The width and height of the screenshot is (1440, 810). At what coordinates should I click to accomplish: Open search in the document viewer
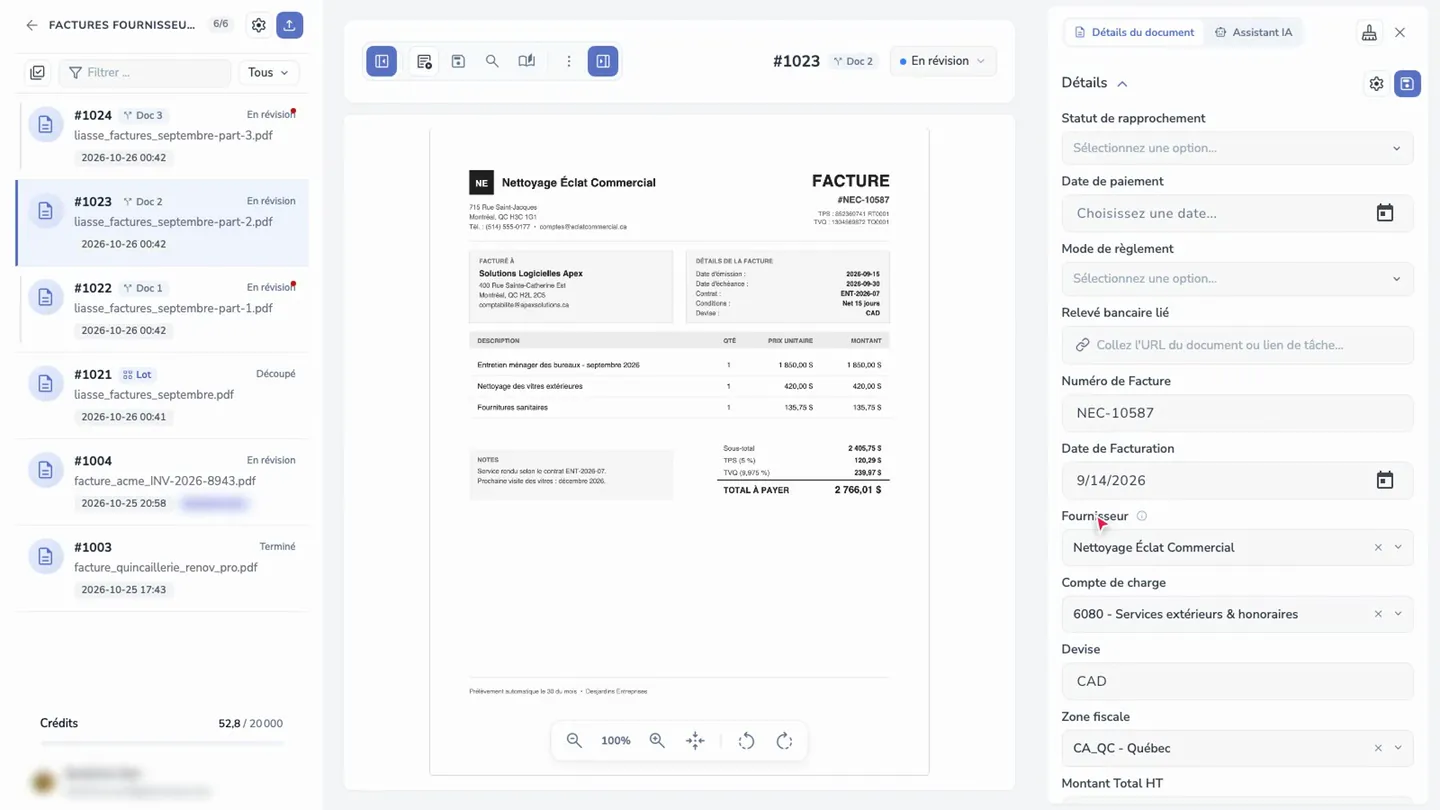[492, 61]
